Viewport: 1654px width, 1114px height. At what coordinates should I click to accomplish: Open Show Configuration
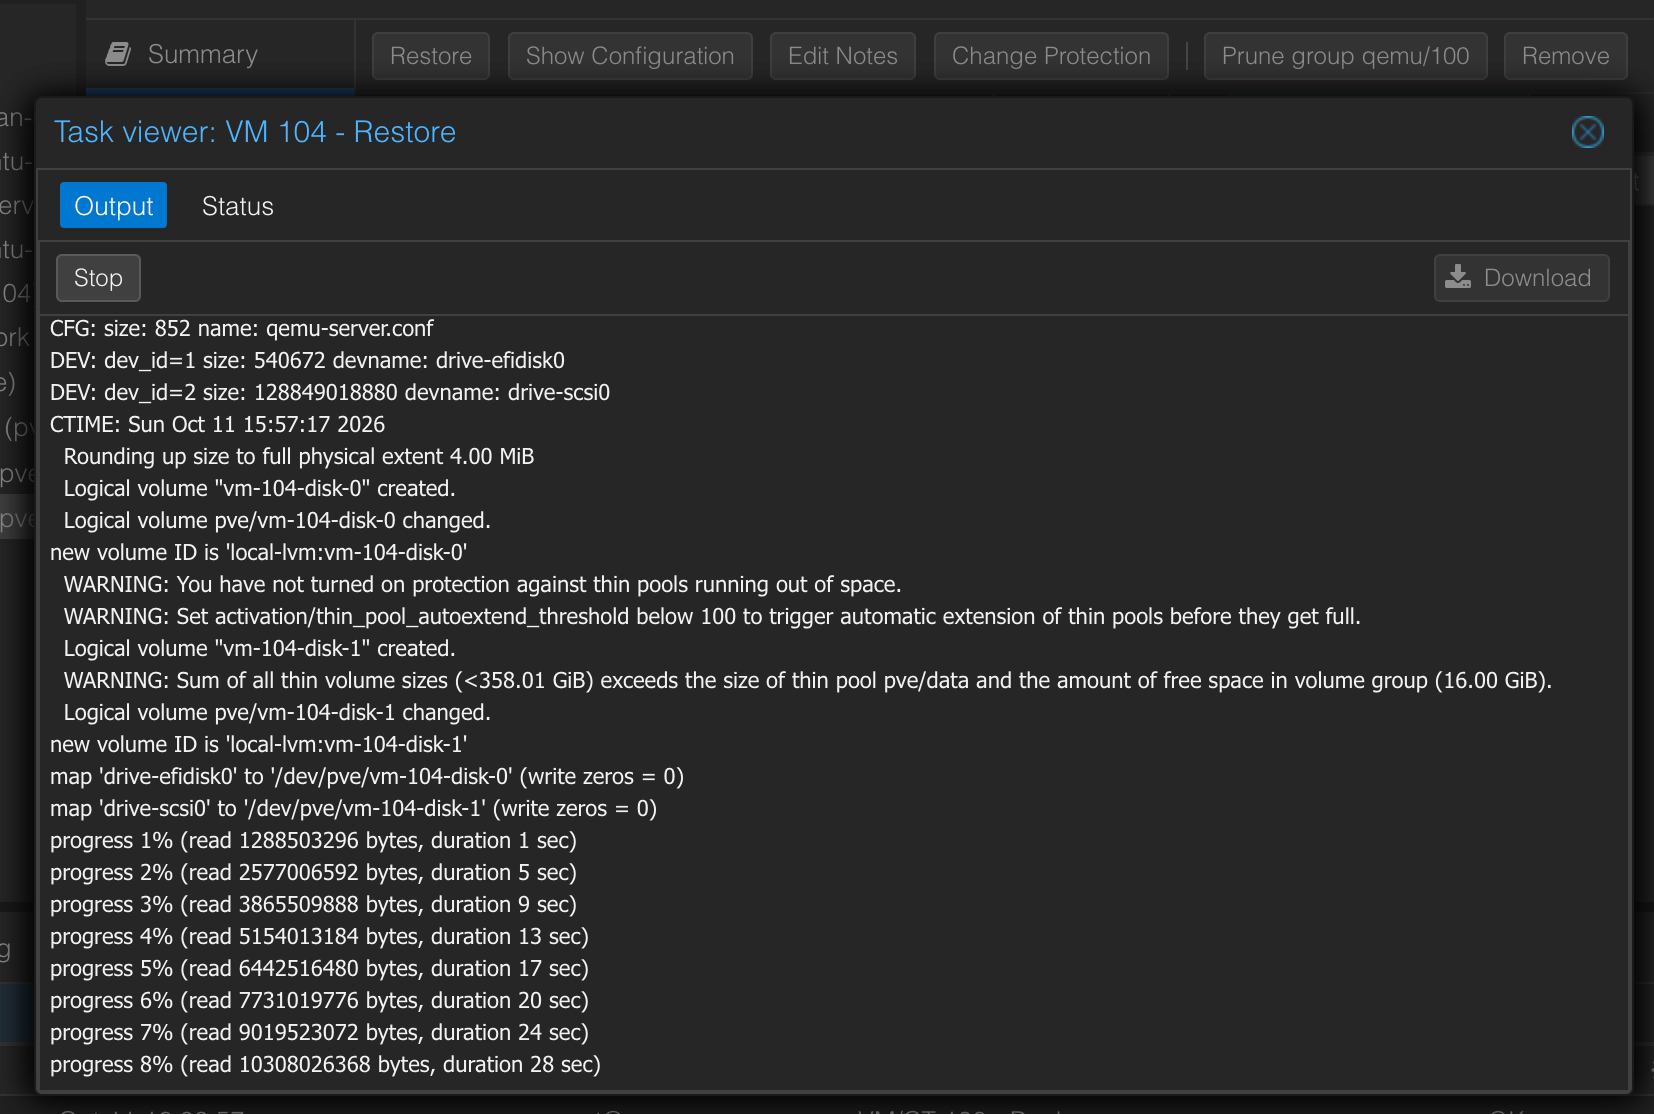[x=630, y=56]
